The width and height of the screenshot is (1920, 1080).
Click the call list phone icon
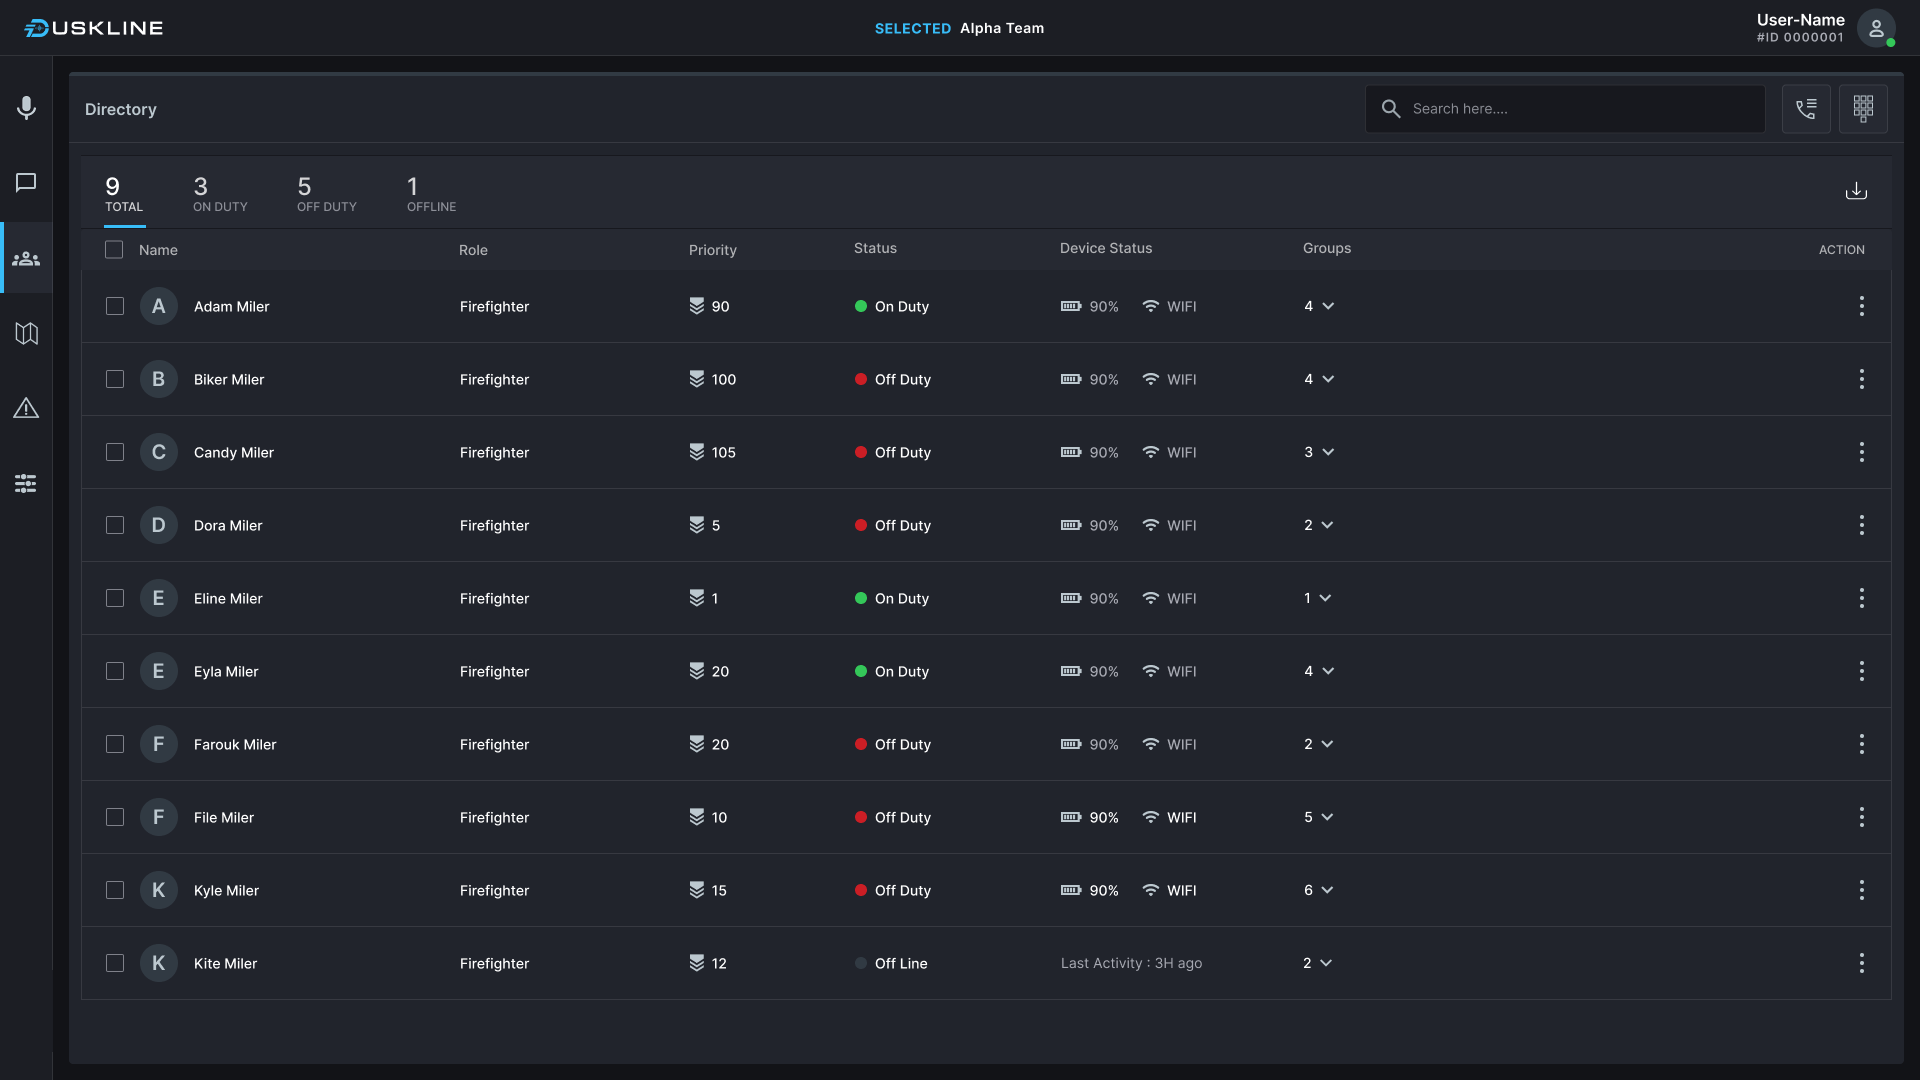coord(1806,109)
